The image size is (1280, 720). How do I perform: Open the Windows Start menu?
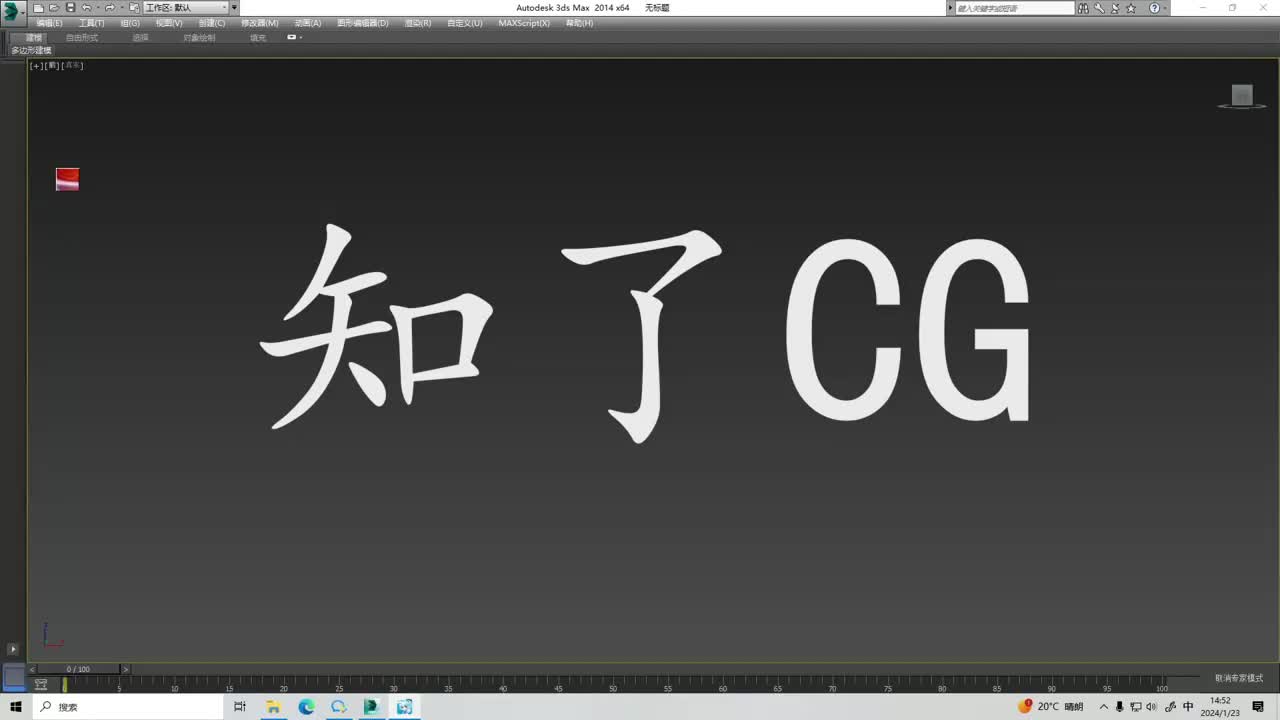(x=16, y=707)
